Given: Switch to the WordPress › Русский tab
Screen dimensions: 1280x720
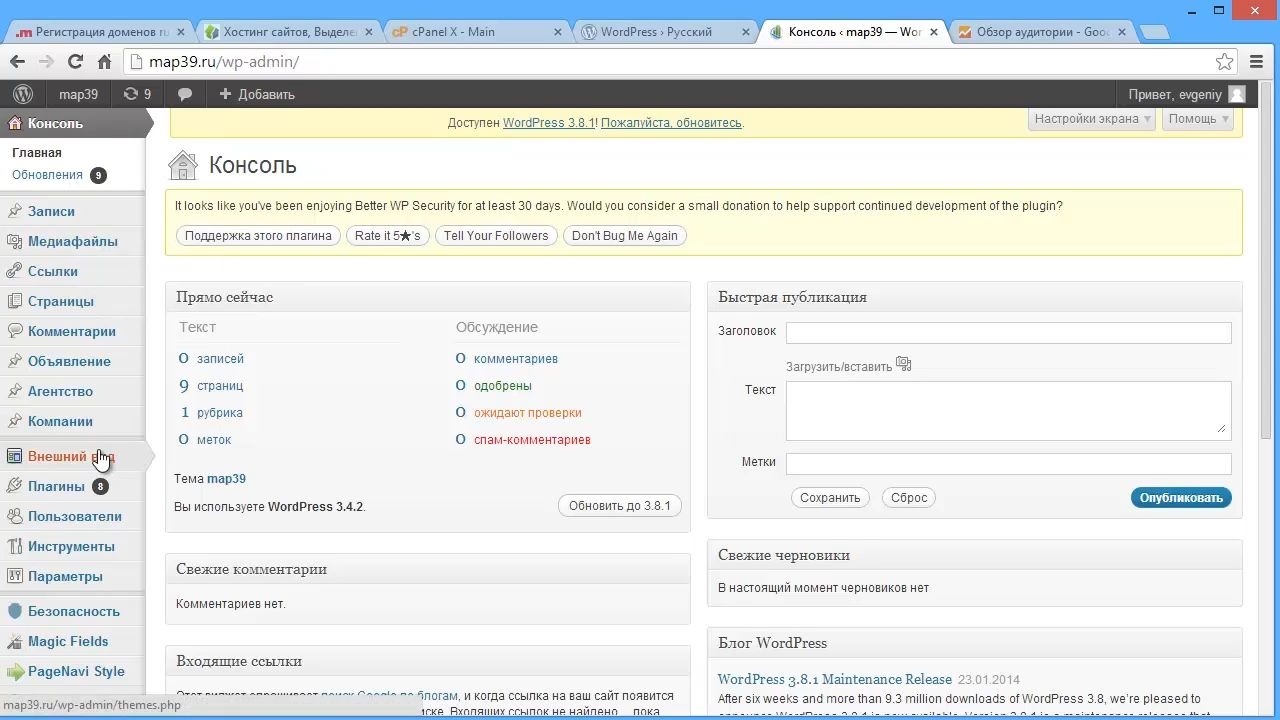Looking at the screenshot, I should pyautogui.click(x=665, y=32).
